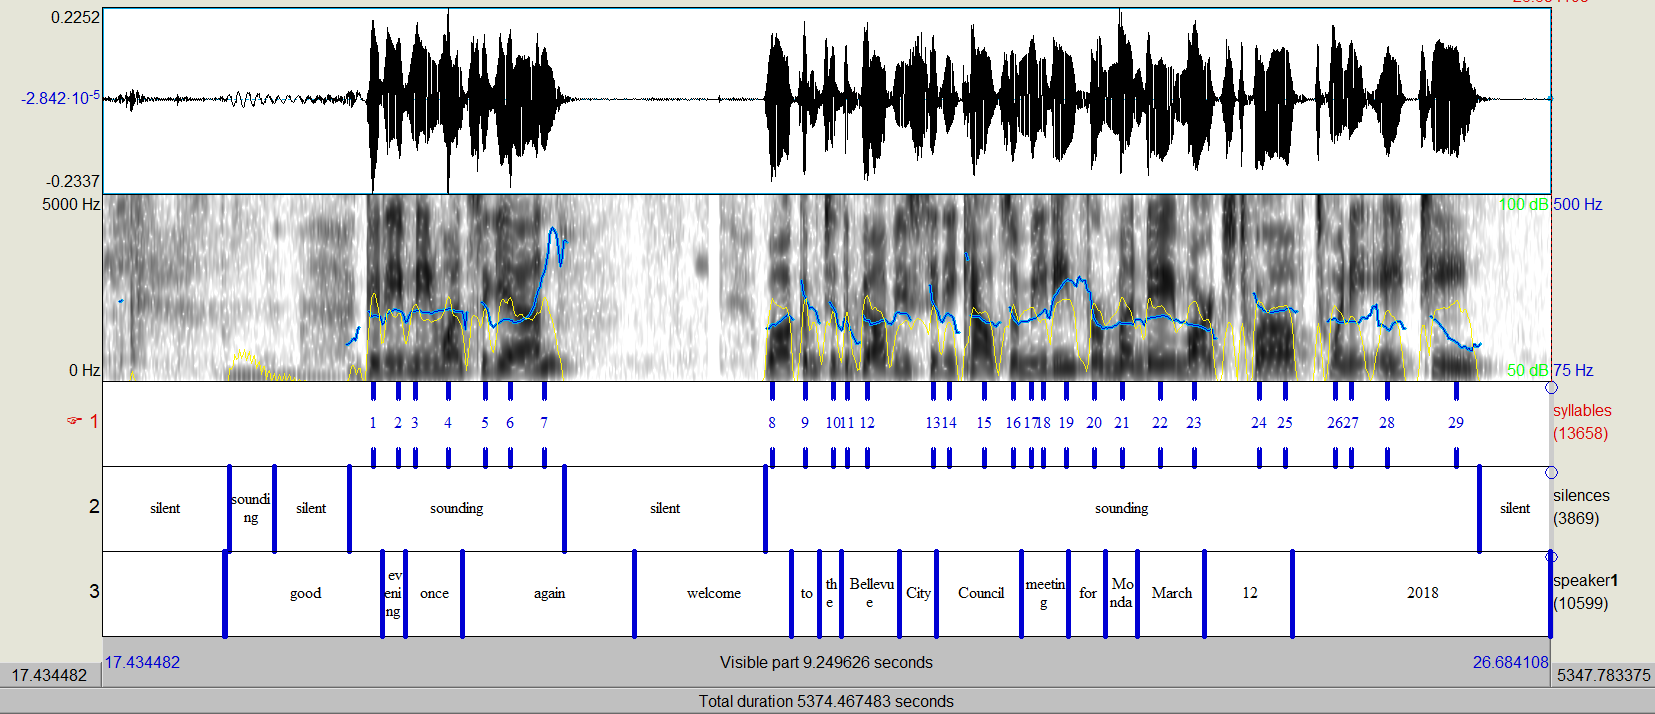Click the 0.2252 waveform maximum amplitude value

75,17
